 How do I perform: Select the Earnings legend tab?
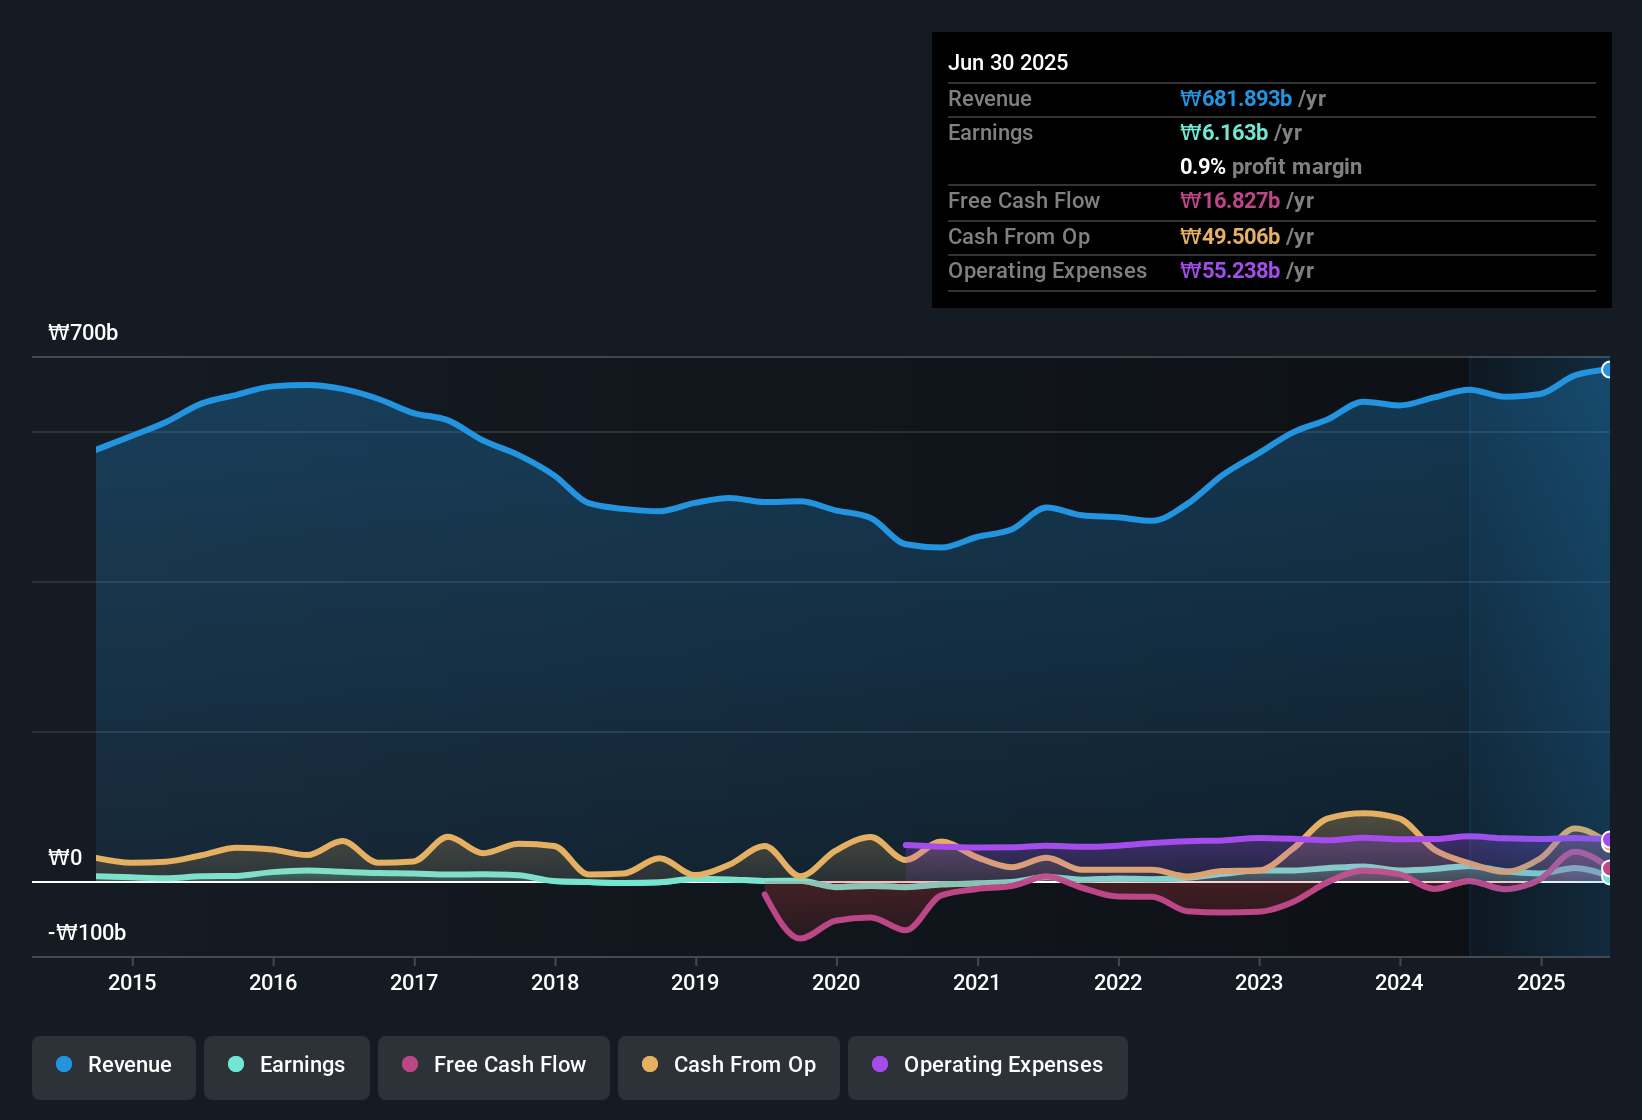click(286, 1065)
